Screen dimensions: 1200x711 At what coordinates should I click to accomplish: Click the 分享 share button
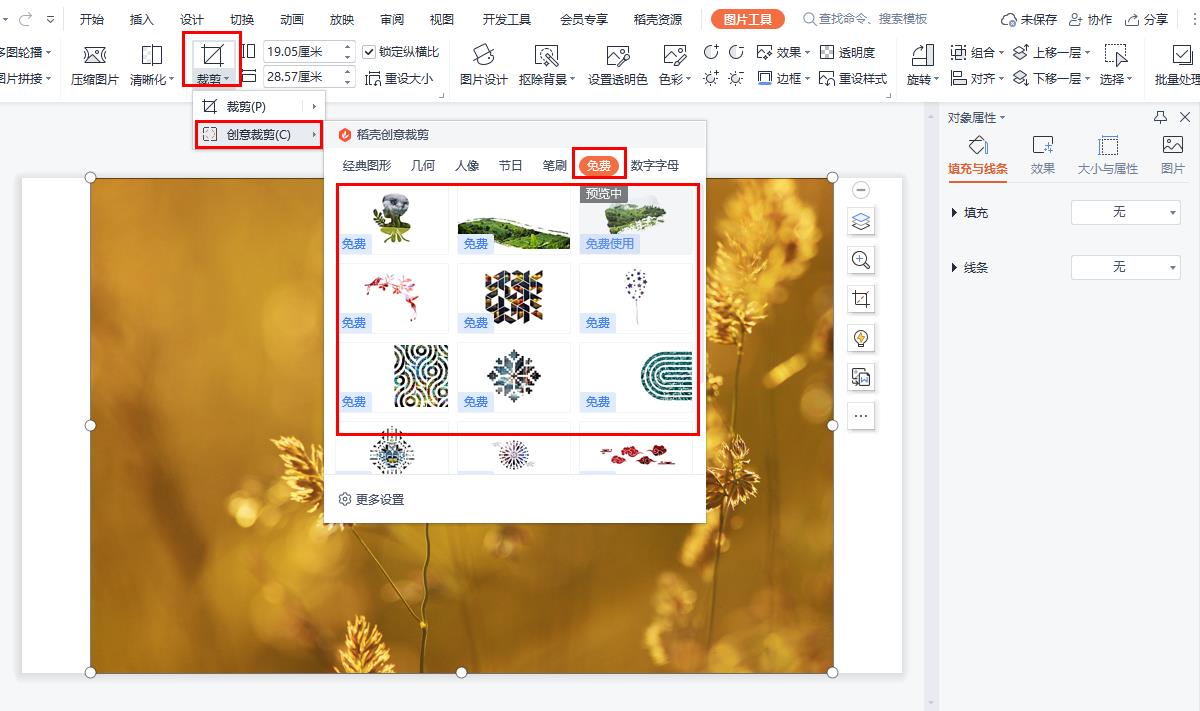point(1147,19)
